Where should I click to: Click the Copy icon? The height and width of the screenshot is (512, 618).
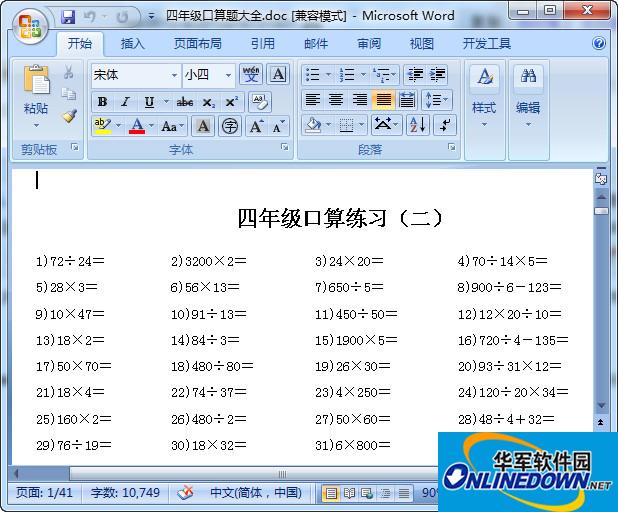69,94
